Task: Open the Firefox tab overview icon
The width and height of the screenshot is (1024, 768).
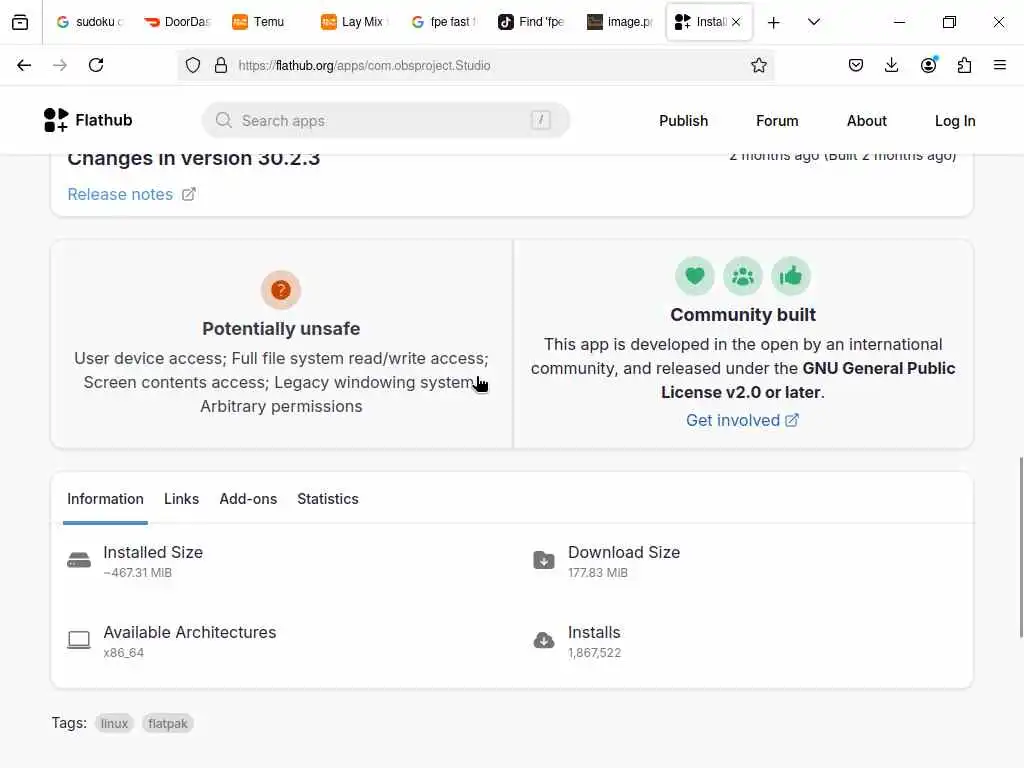Action: coord(20,22)
